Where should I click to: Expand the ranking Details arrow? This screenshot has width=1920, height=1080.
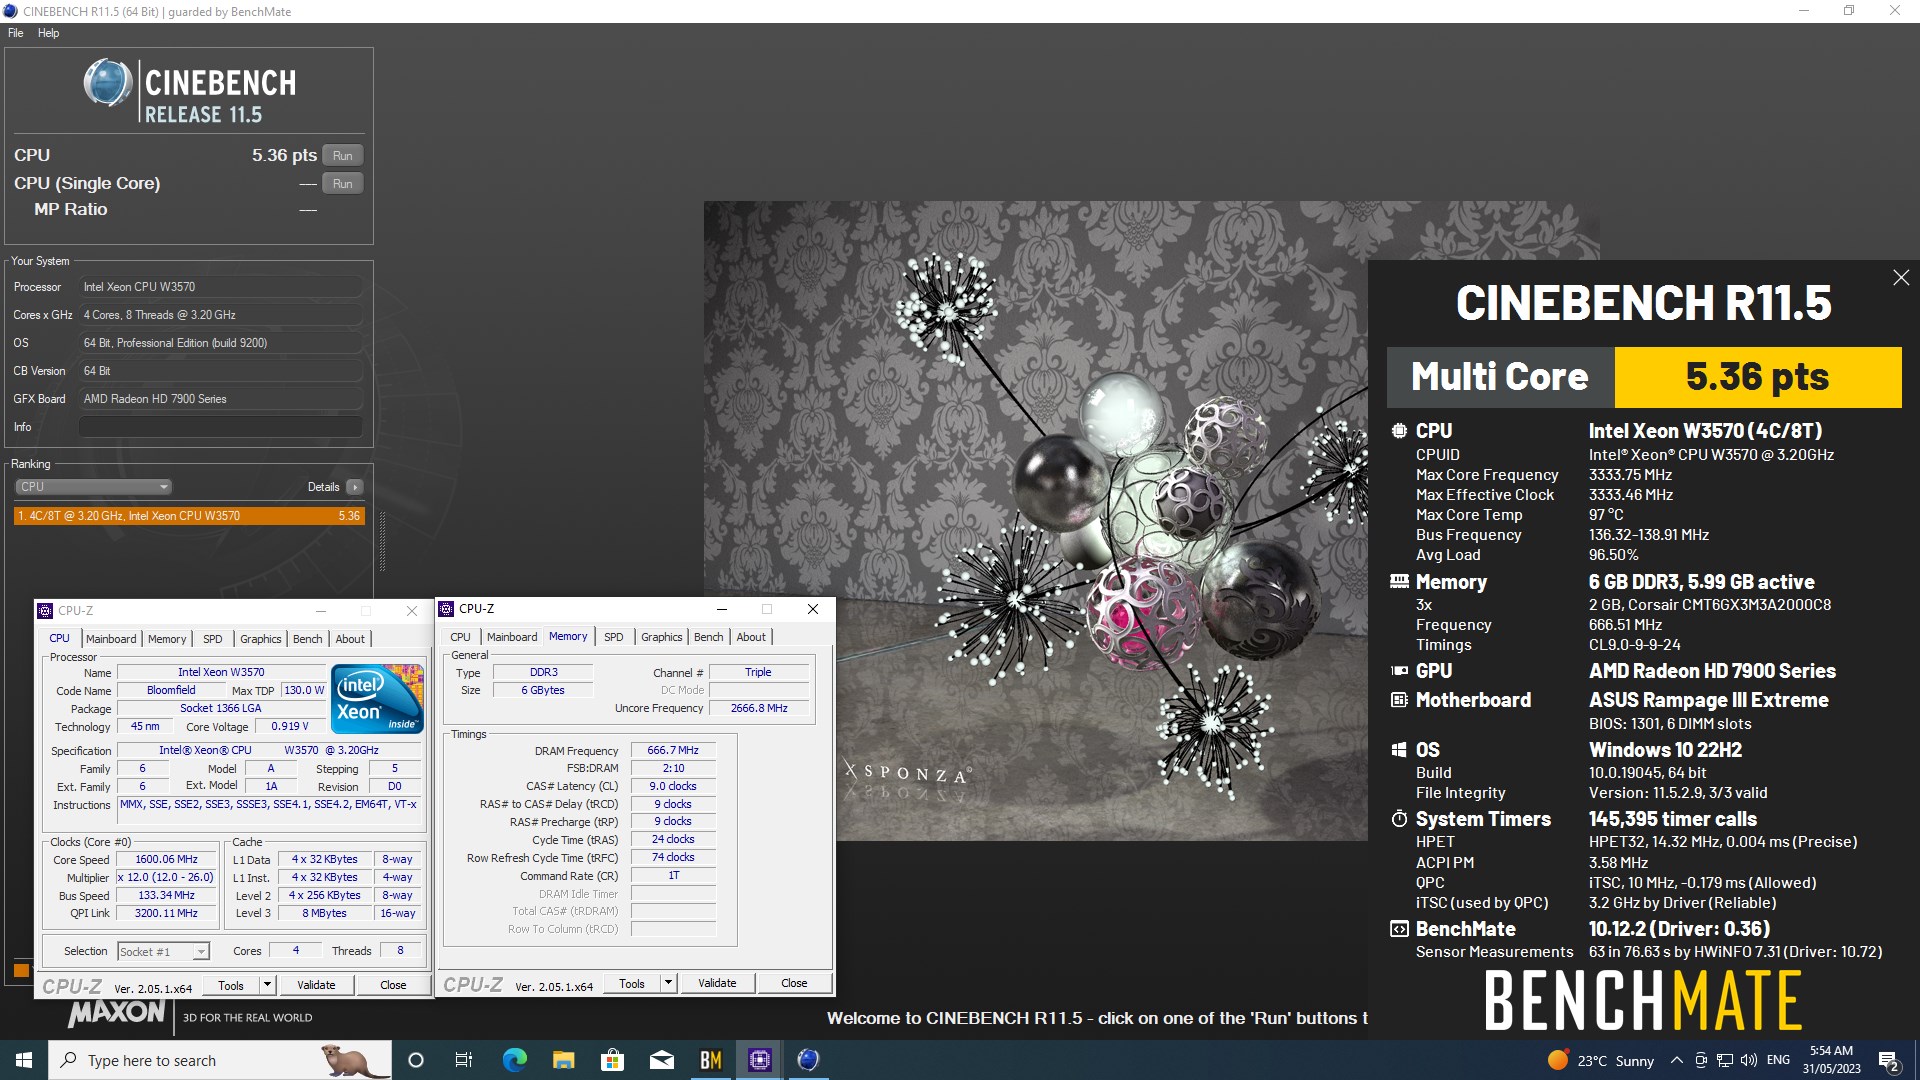[x=354, y=487]
